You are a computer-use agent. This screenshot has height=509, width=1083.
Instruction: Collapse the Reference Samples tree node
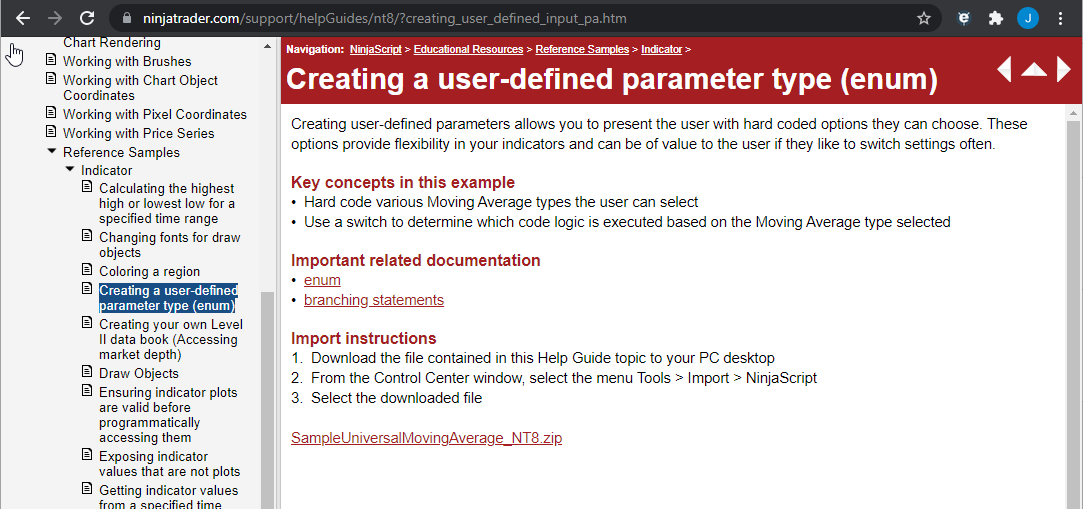(x=52, y=152)
